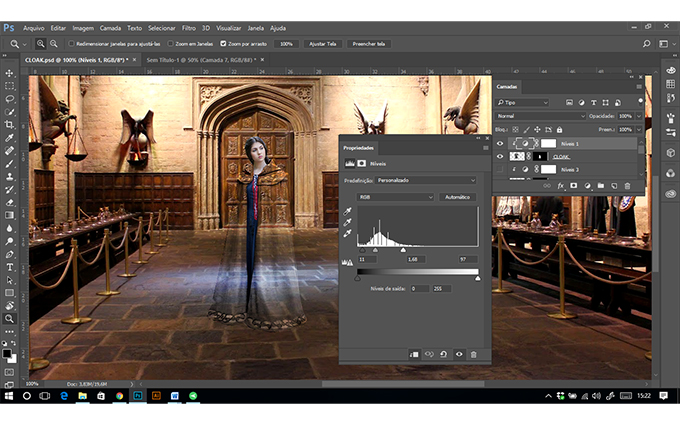Select the Hand tool
Screen dimensions: 680x425
point(9,306)
